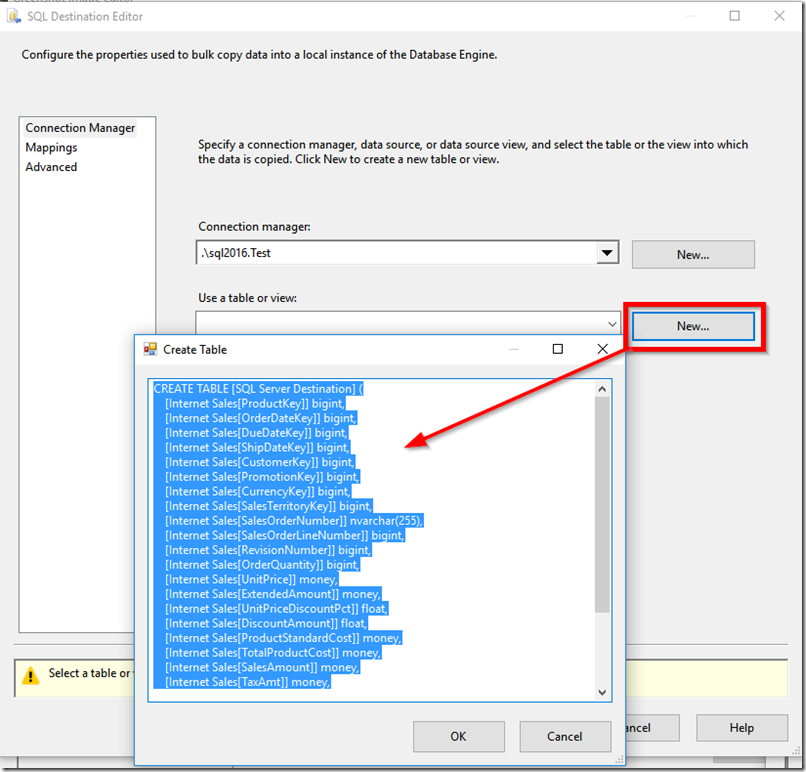Click the CustomerKey bigint line
This screenshot has width=806, height=772.
tap(260, 462)
